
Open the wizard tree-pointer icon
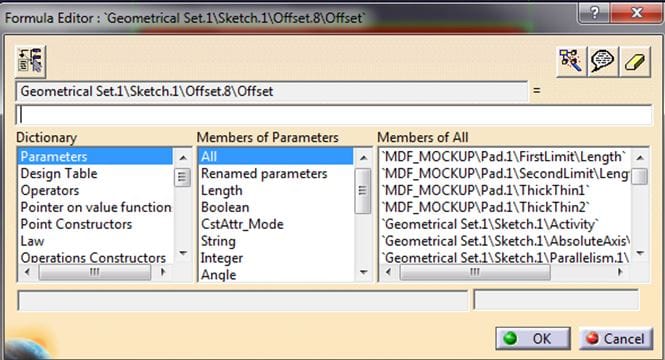pos(571,61)
